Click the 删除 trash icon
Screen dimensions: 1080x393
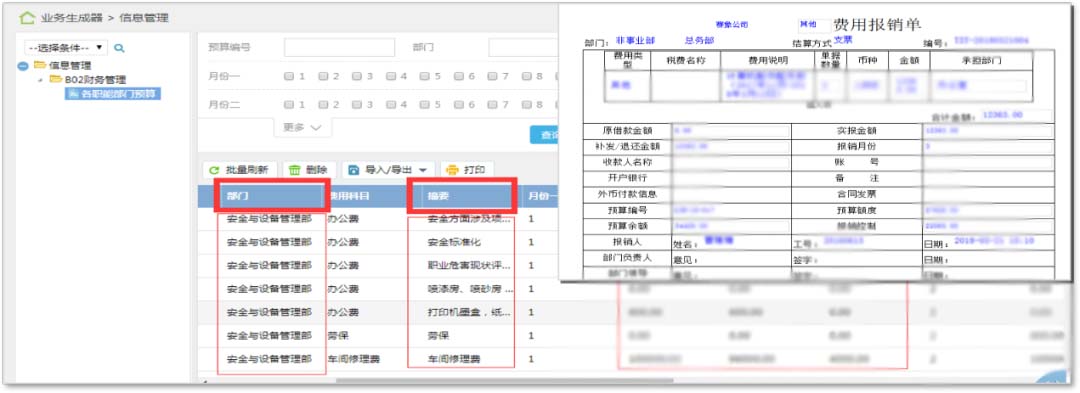point(294,170)
